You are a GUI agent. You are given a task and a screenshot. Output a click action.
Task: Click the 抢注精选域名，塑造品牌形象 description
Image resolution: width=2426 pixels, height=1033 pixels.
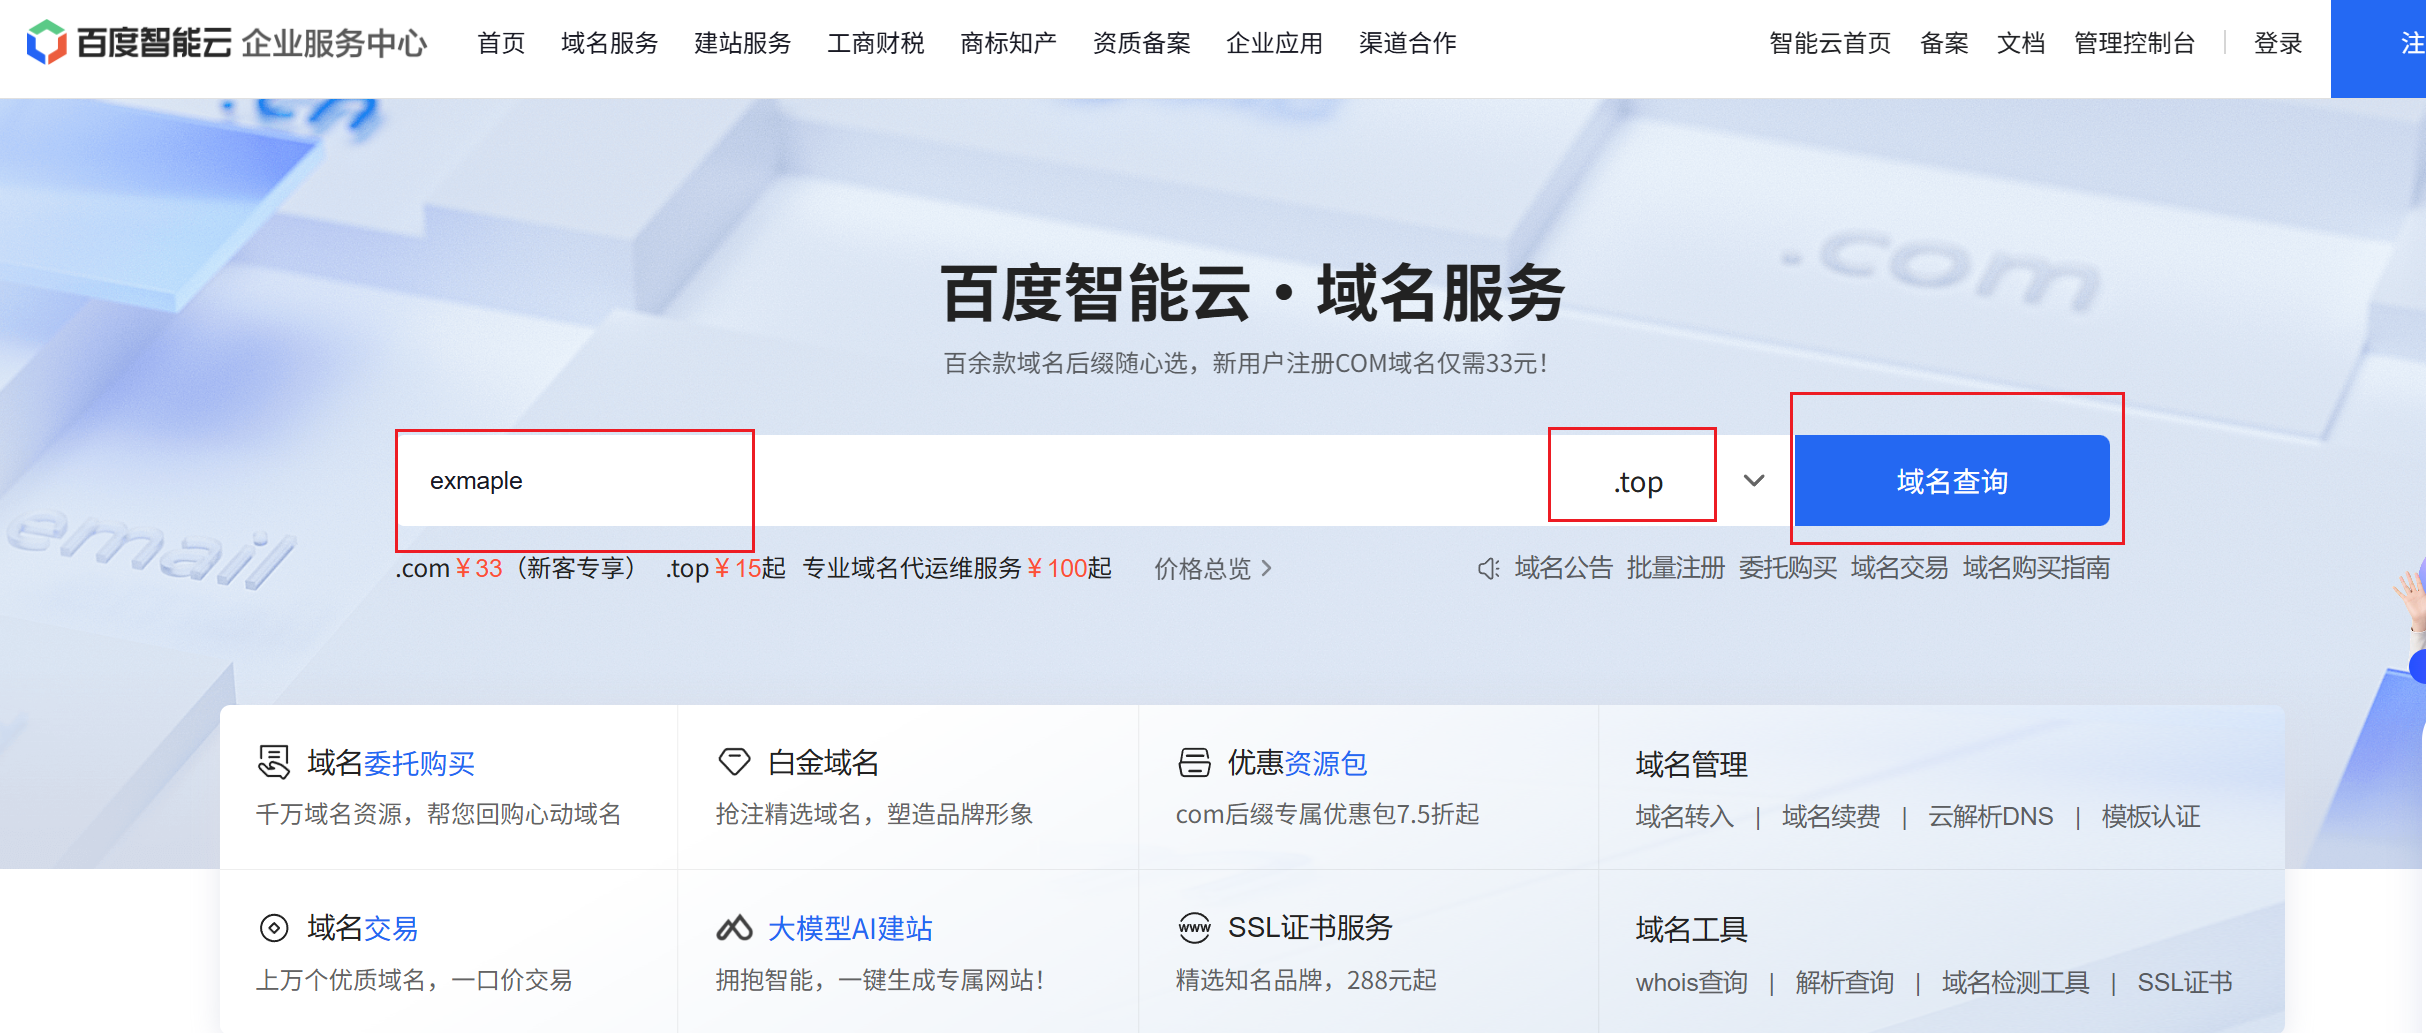click(x=875, y=814)
